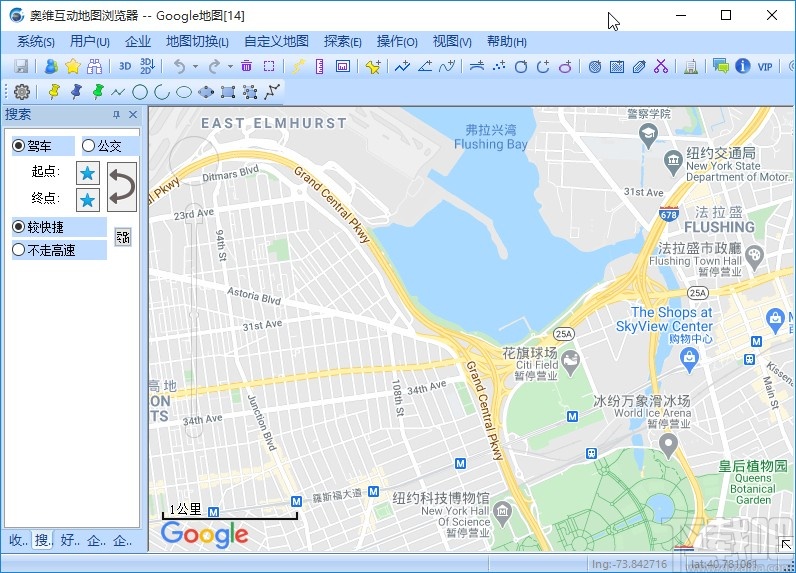Select the zigzag line drawing tool
Screen dimensions: 796x573
118,92
